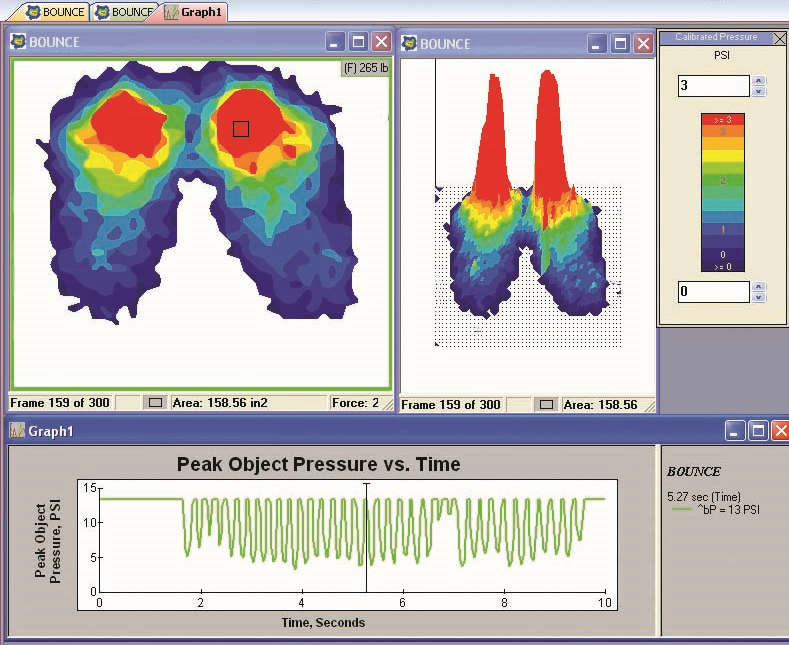Decrease the lower pressure limit with down arrow
This screenshot has height=645, width=789.
tap(759, 297)
